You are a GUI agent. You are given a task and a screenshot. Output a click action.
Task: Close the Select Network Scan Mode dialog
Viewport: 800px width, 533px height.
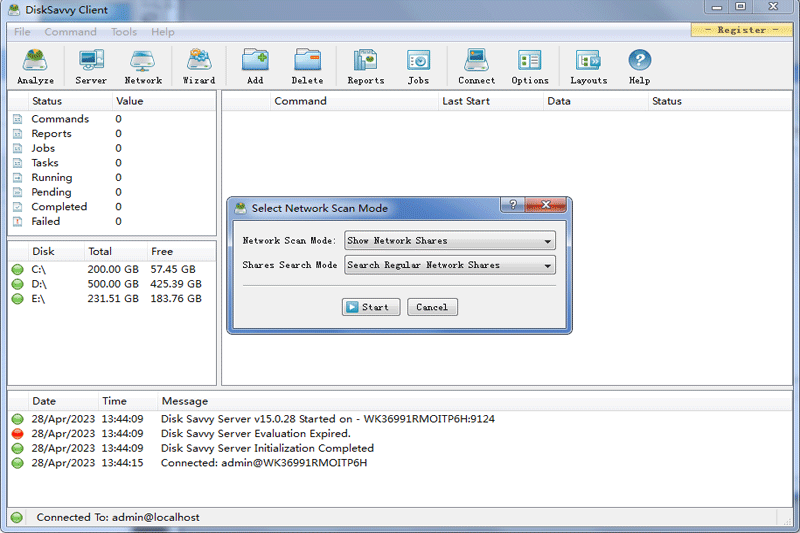(545, 205)
